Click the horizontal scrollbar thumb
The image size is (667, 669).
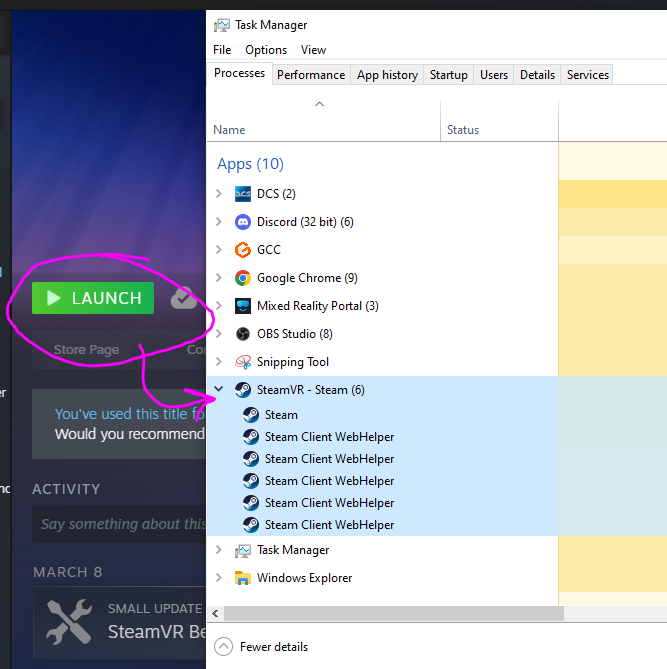pyautogui.click(x=394, y=614)
